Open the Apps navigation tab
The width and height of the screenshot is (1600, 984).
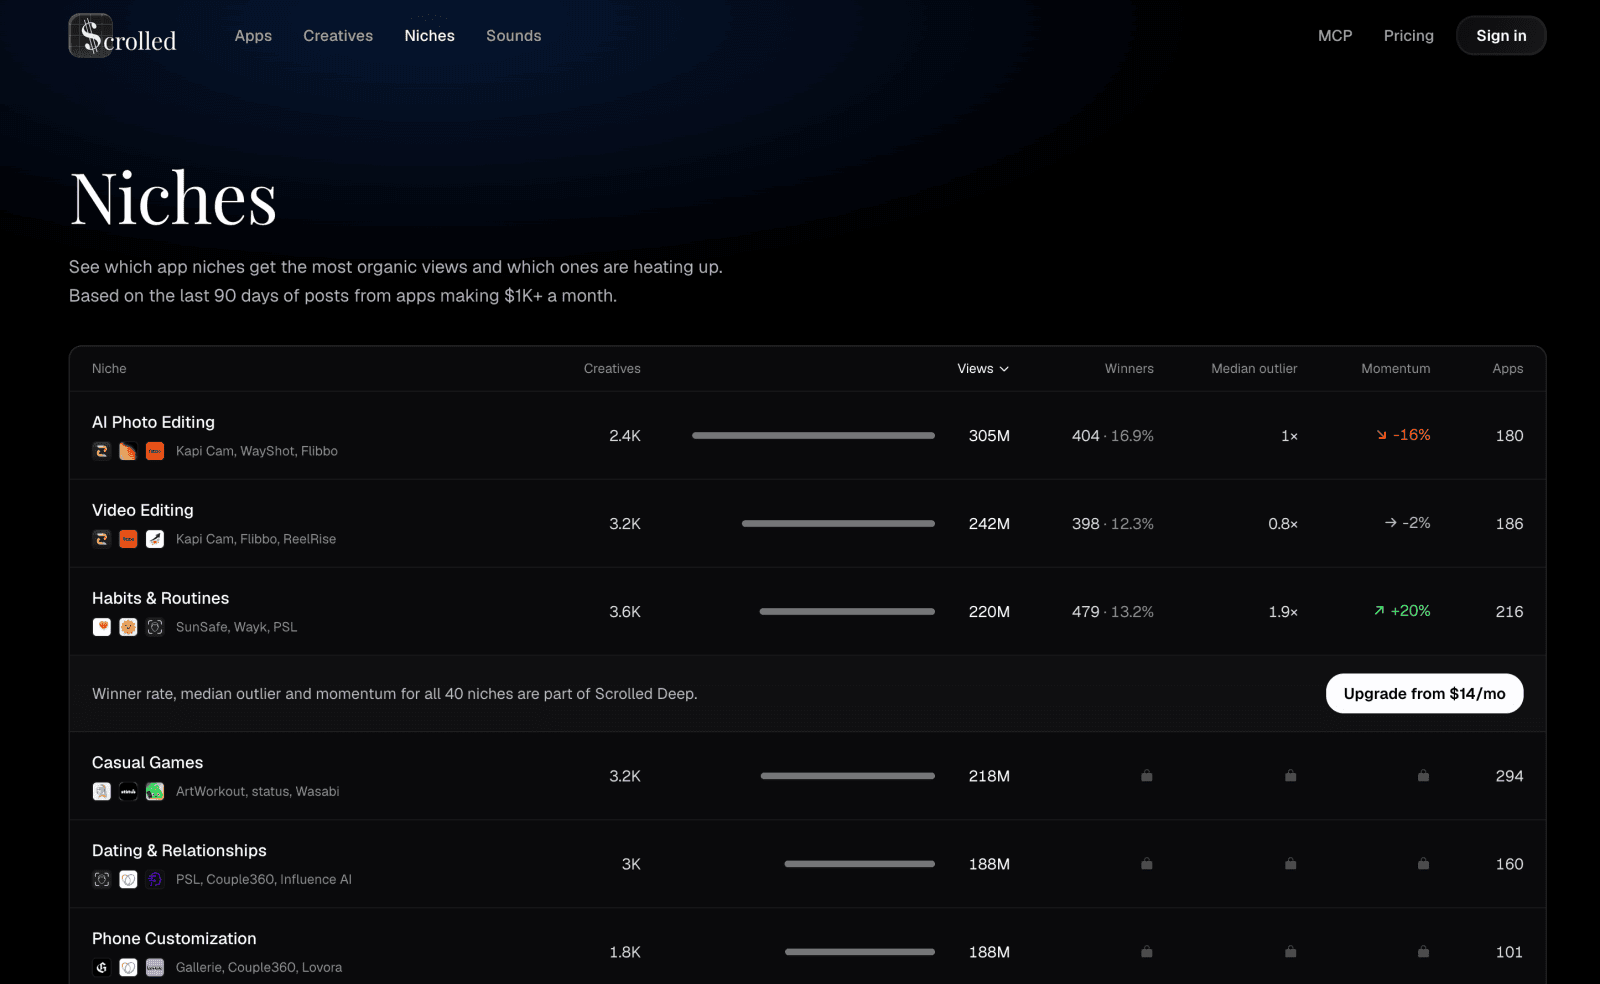(253, 36)
